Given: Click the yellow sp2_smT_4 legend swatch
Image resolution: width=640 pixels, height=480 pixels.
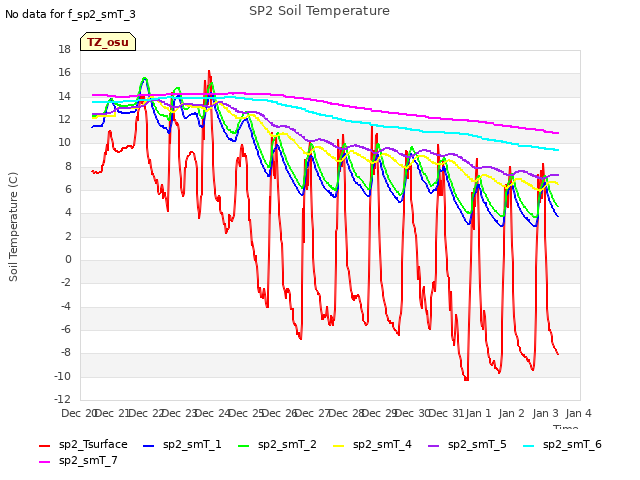Looking at the screenshot, I should point(339,446).
